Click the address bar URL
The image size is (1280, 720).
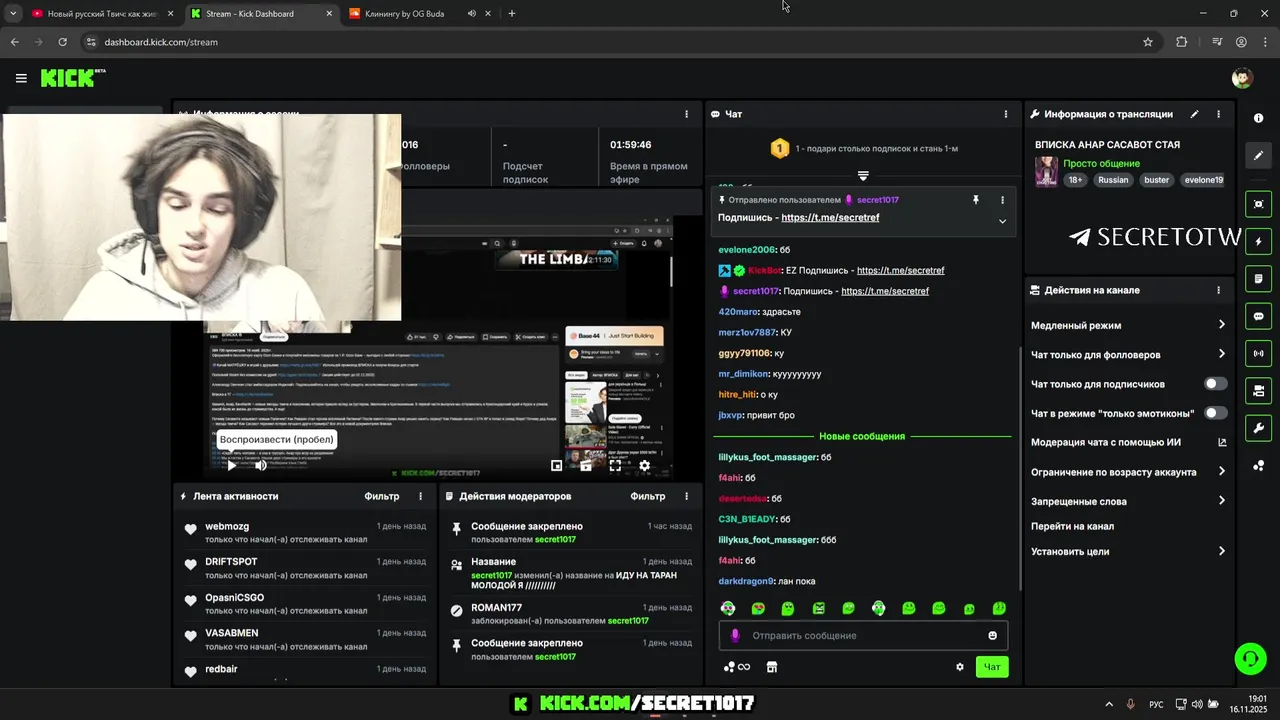[x=161, y=42]
